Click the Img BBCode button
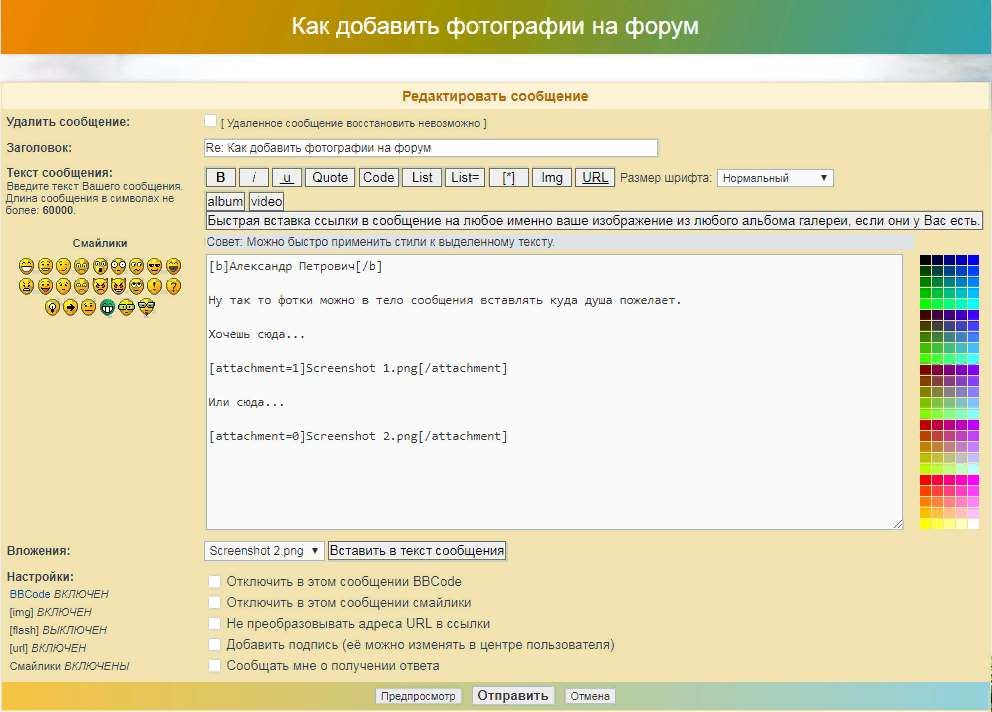Screen dimensions: 992x712 pyautogui.click(x=551, y=178)
